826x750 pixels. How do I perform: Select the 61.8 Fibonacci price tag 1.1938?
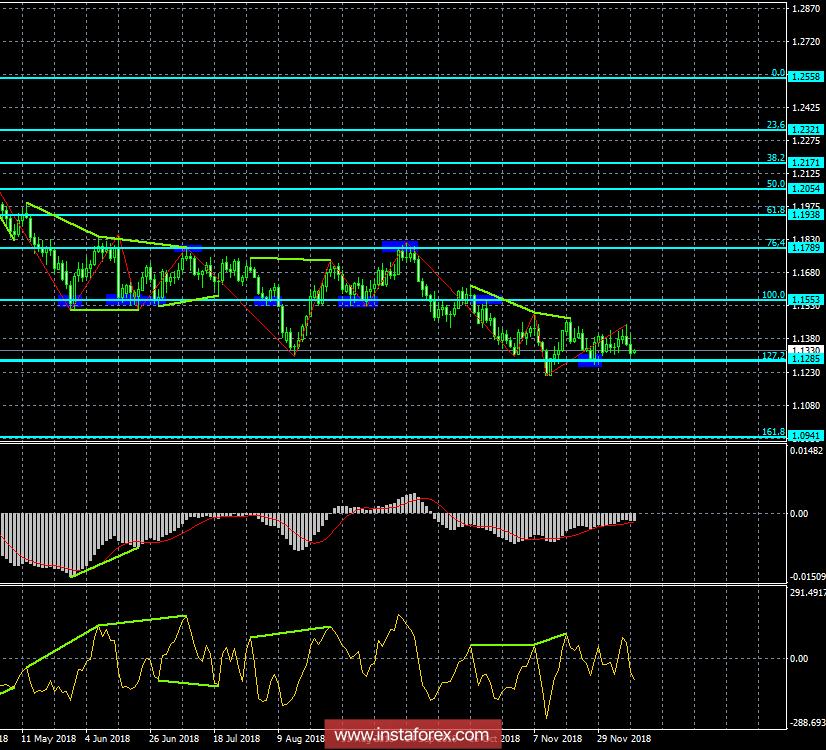[x=805, y=215]
